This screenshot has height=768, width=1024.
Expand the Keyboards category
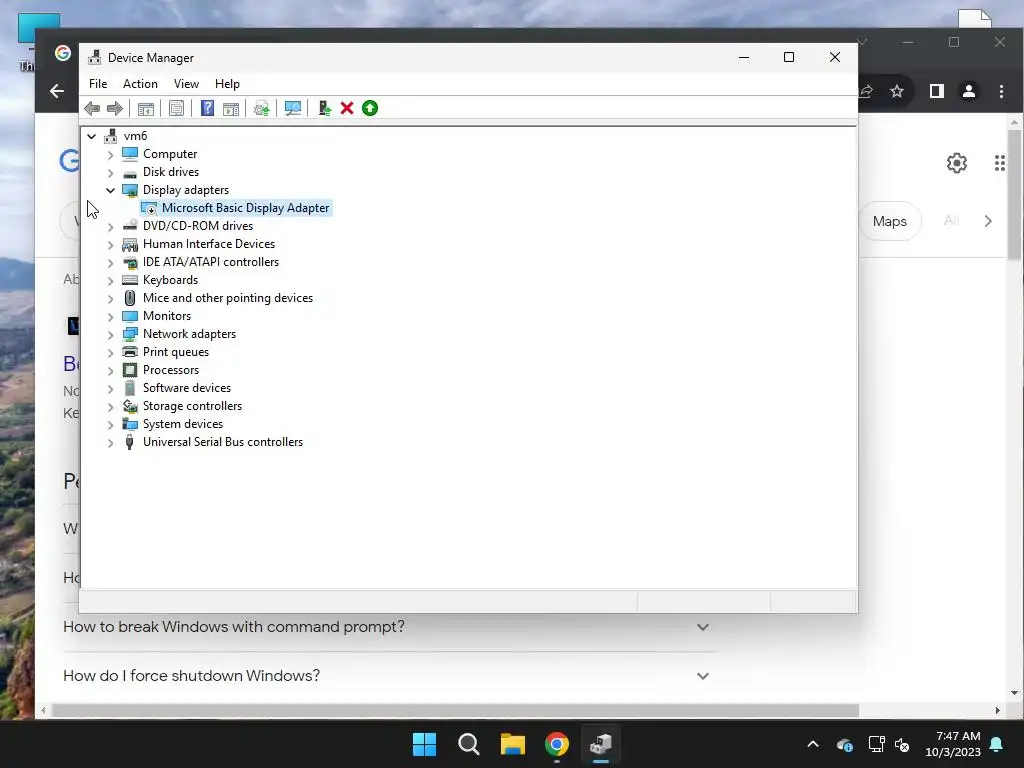coord(110,281)
